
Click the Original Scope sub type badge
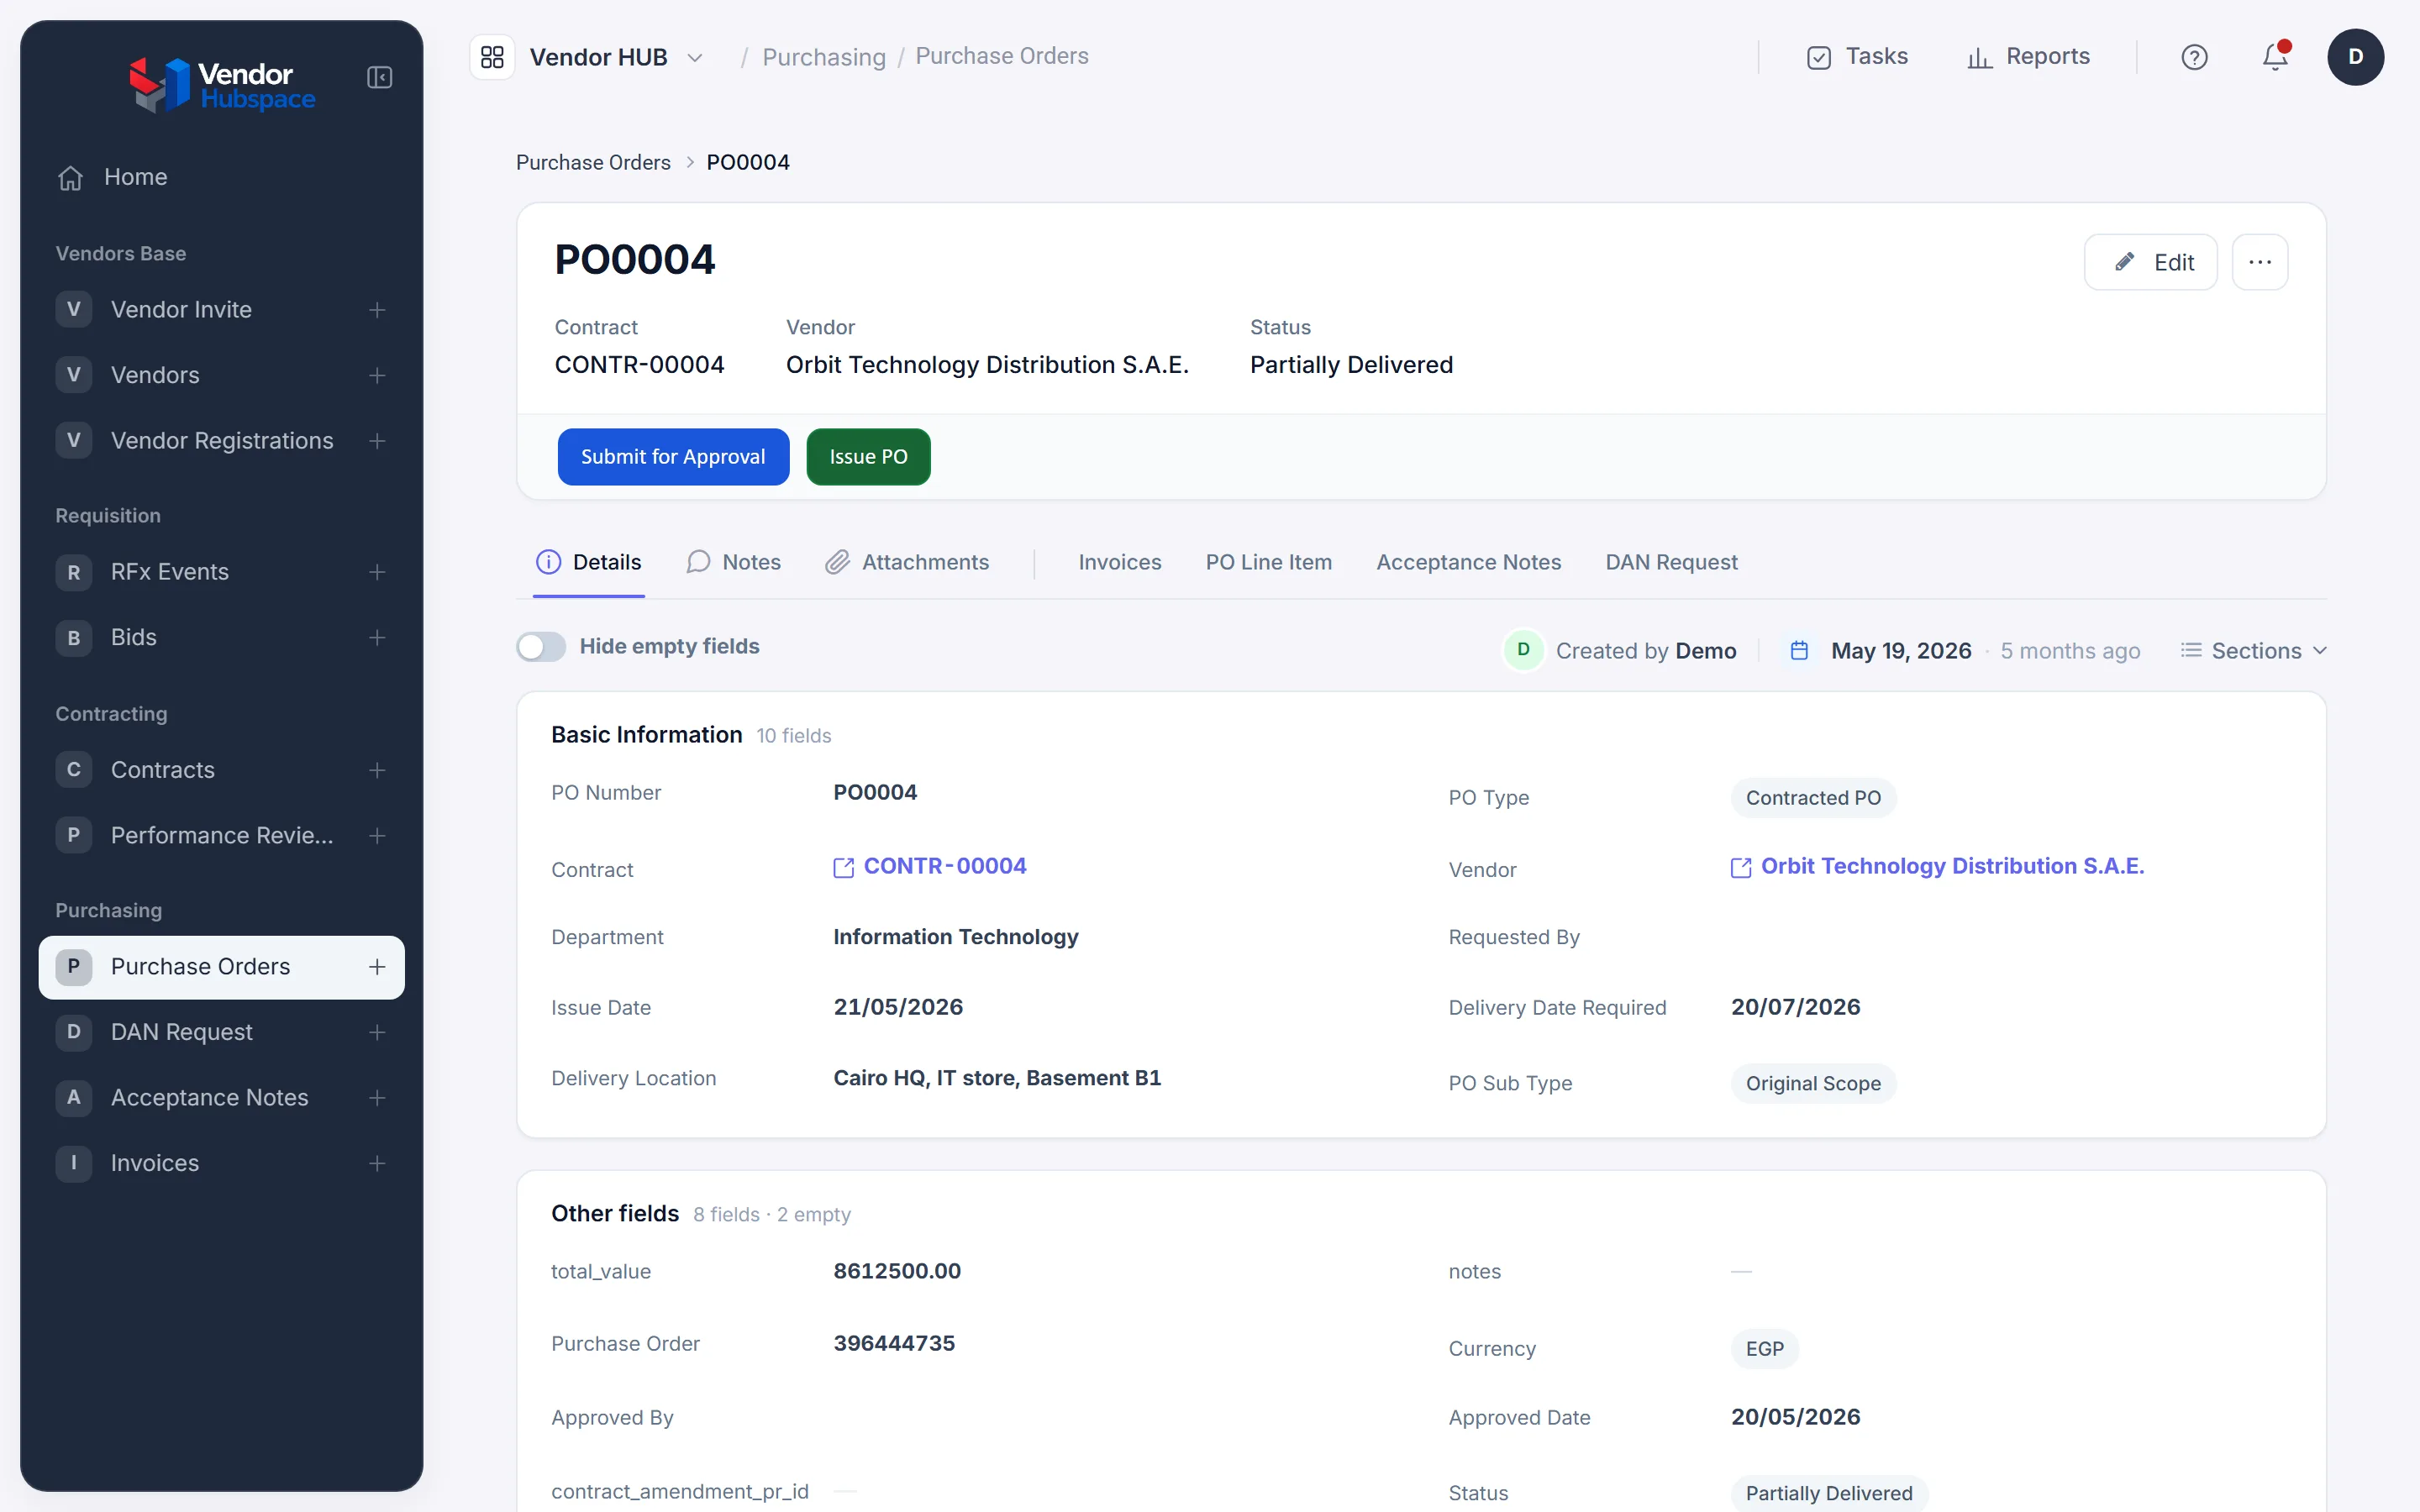1813,1084
